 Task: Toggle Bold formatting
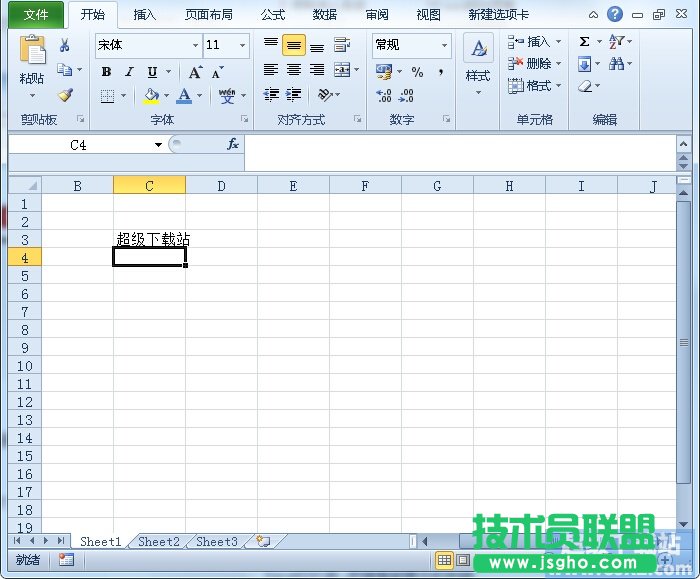coord(106,72)
